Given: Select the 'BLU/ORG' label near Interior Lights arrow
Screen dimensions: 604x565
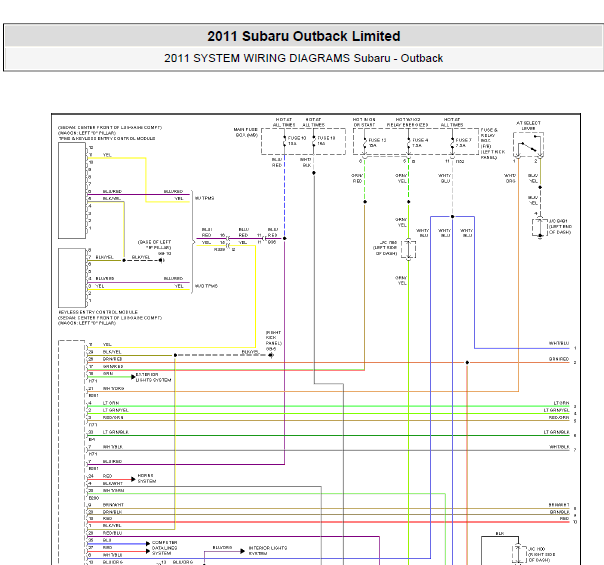Looking at the screenshot, I should coord(222,547).
